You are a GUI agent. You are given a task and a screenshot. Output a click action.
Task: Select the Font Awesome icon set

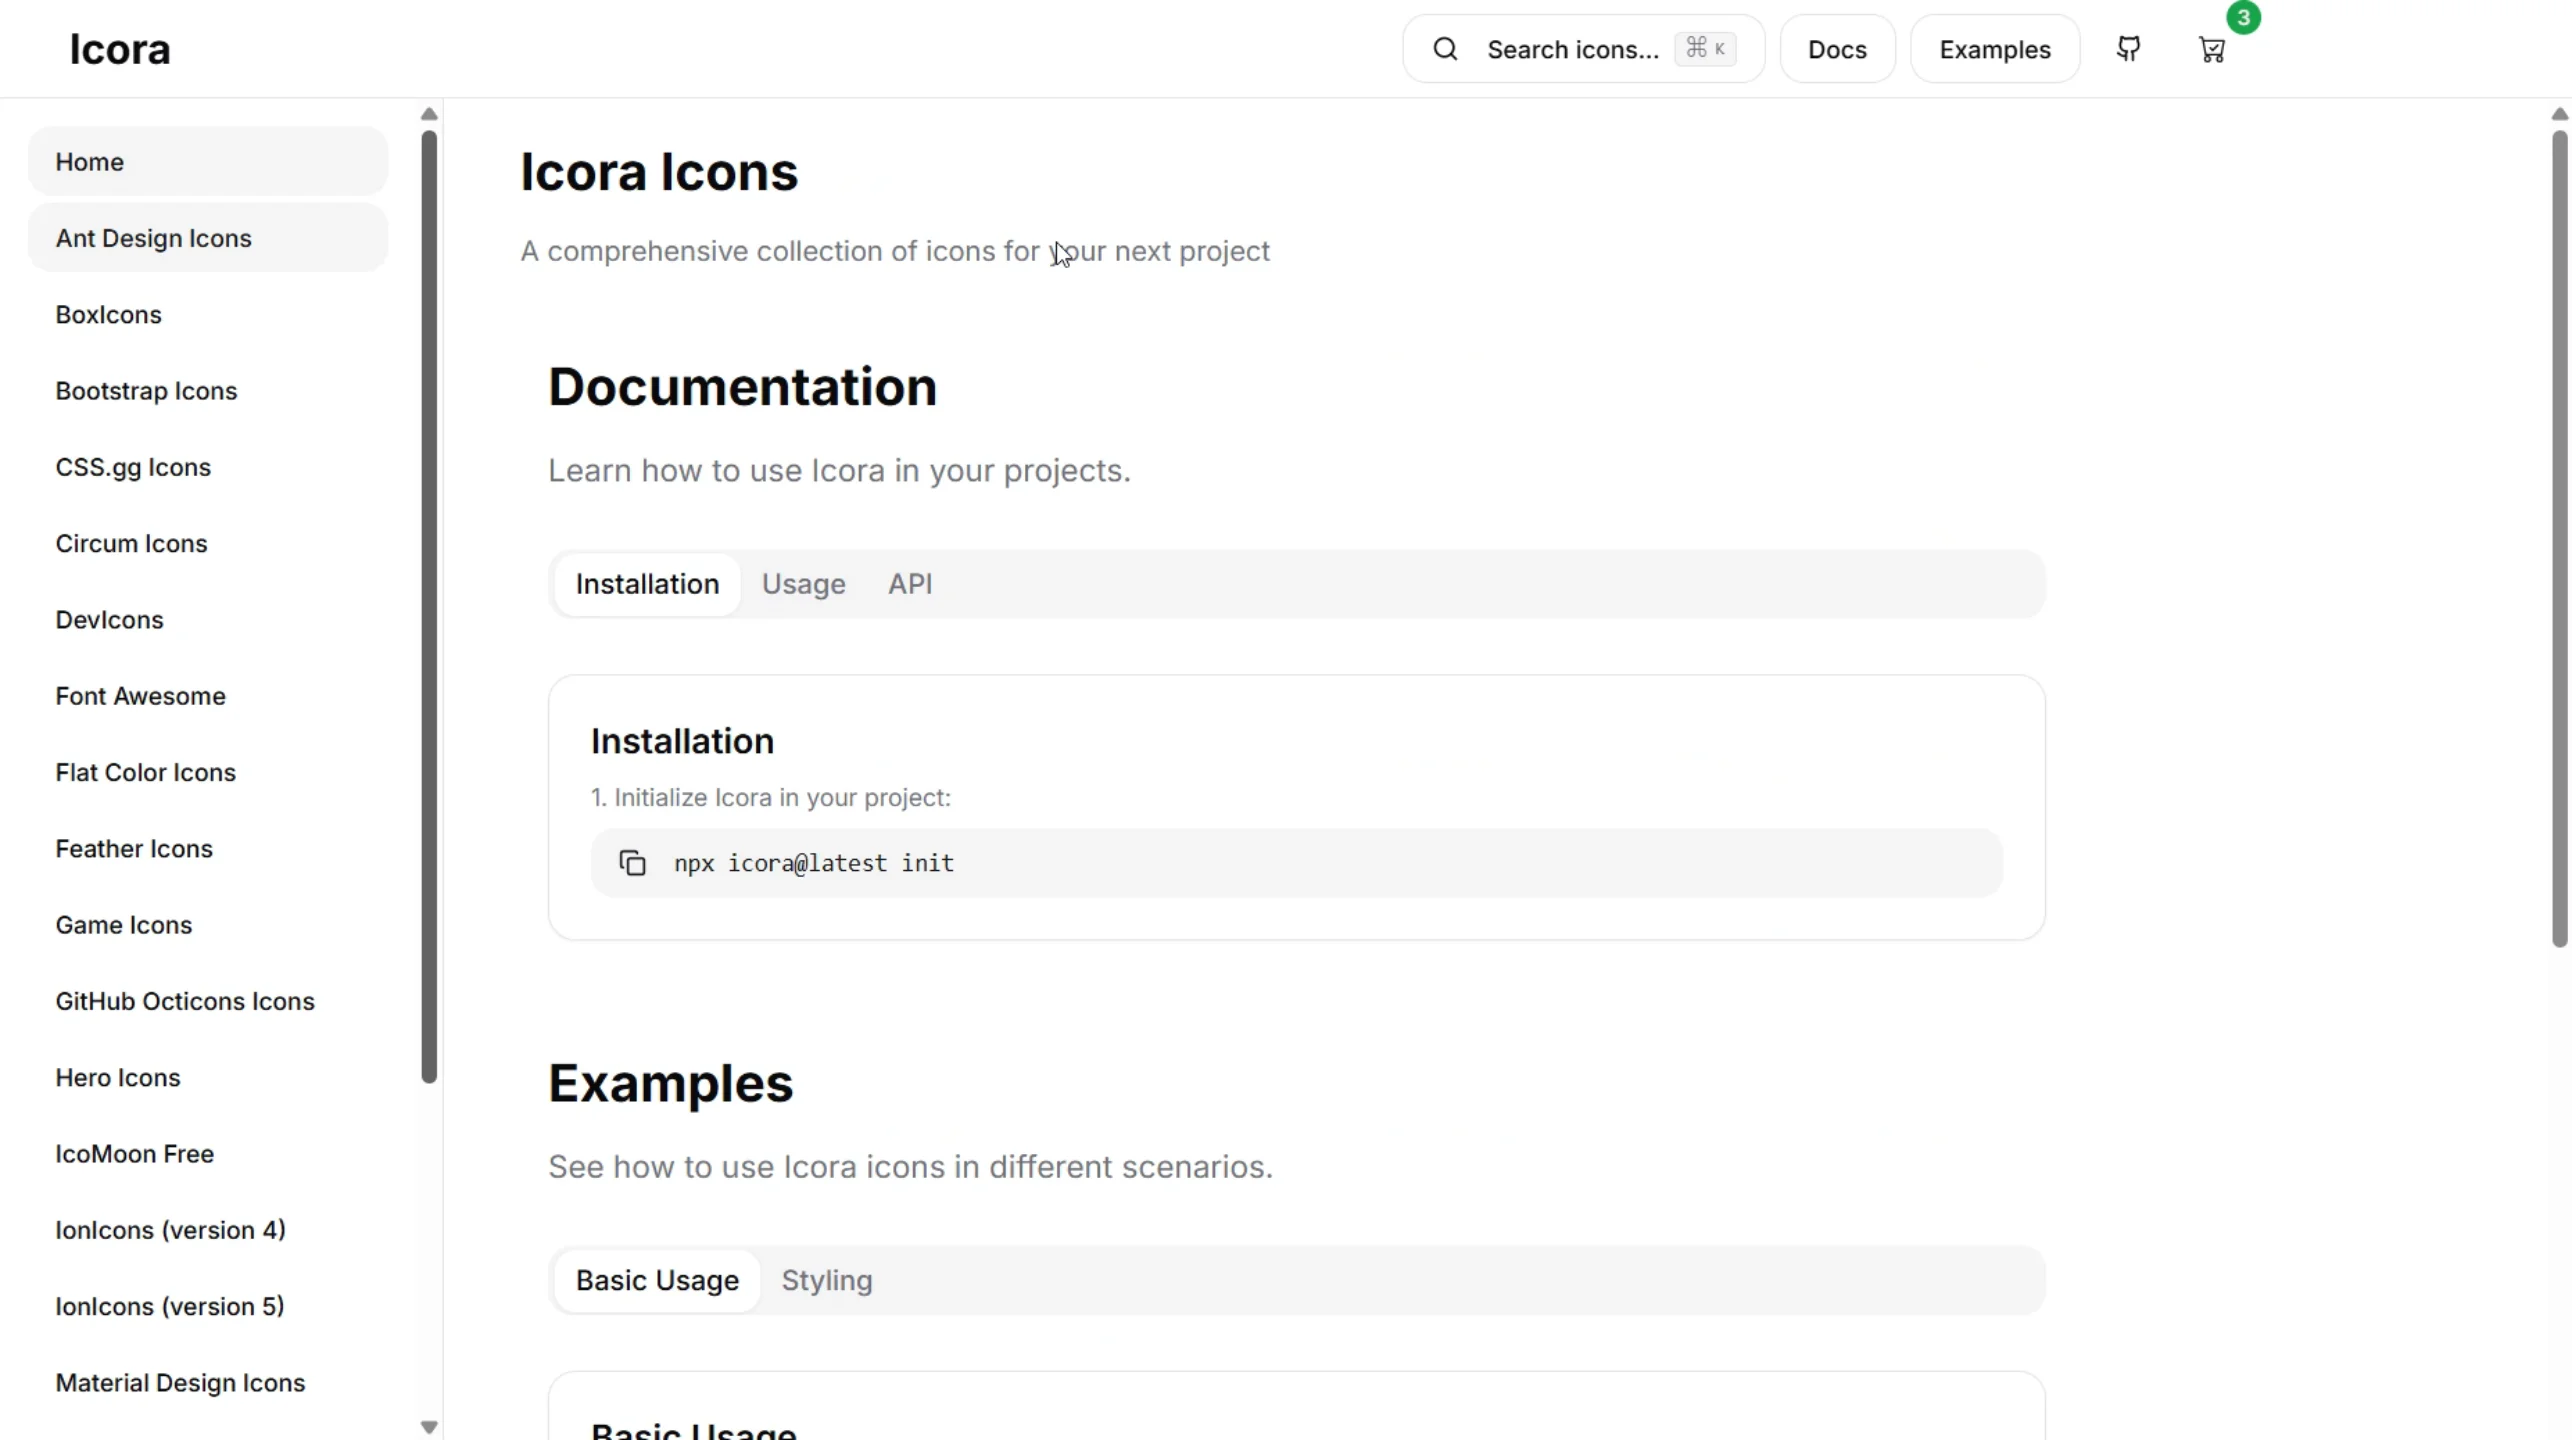point(140,696)
